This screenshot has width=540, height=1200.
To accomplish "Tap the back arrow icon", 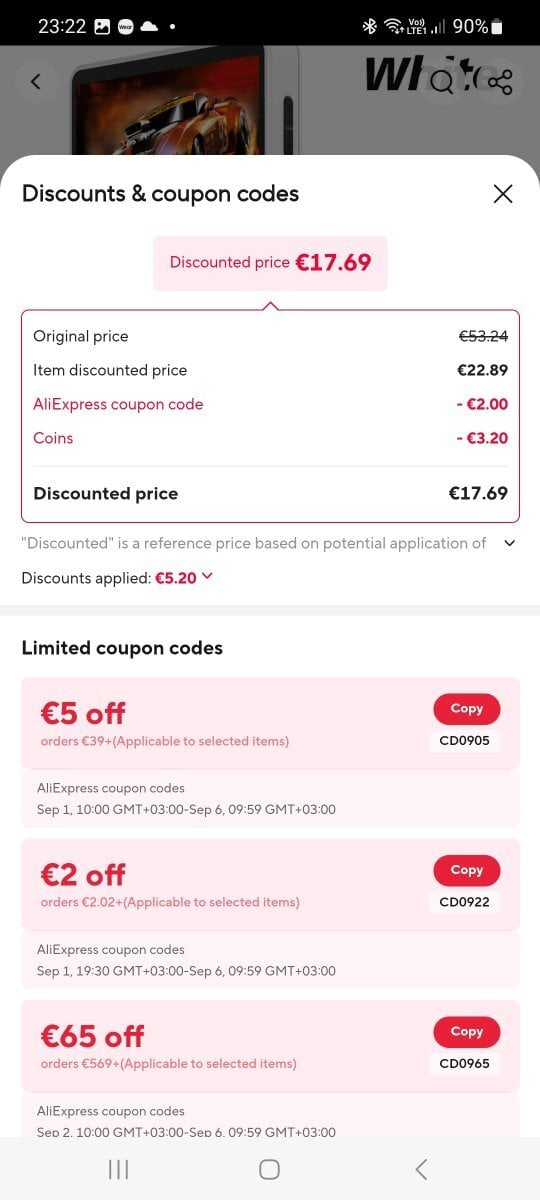I will pos(36,82).
